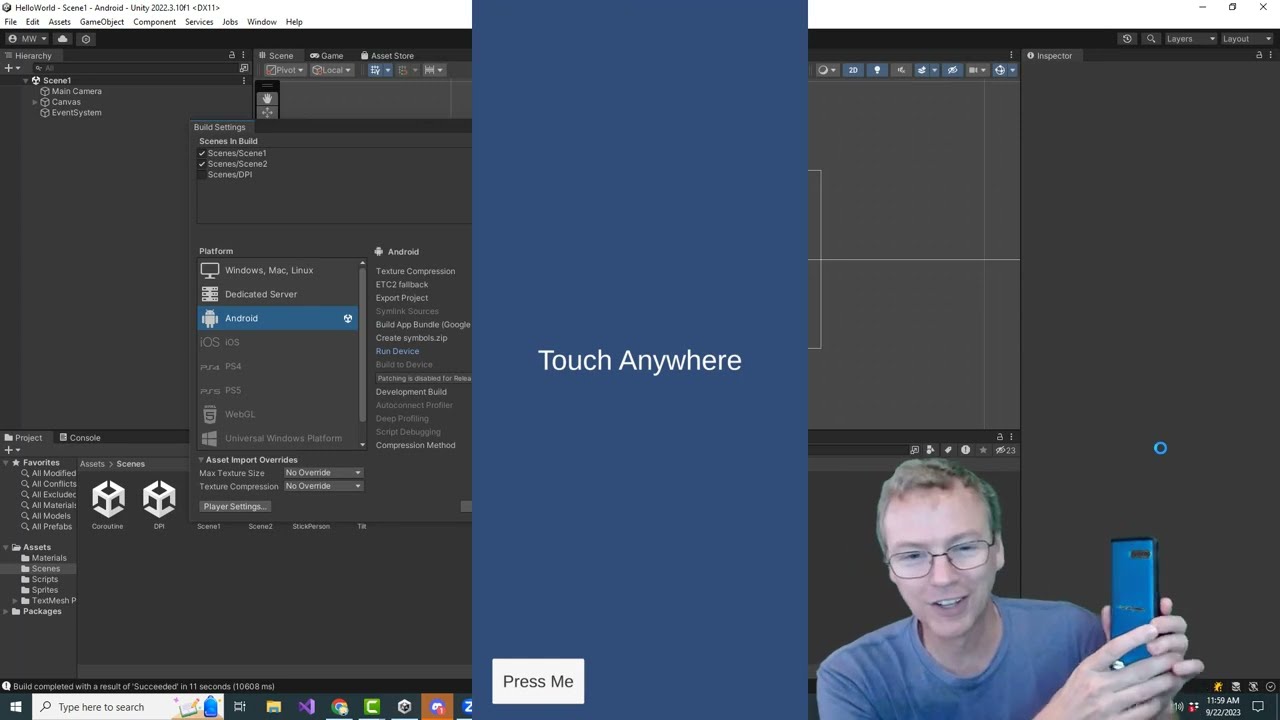Select Windows, Mac, Linux platform
Viewport: 1280px width, 720px height.
click(277, 270)
